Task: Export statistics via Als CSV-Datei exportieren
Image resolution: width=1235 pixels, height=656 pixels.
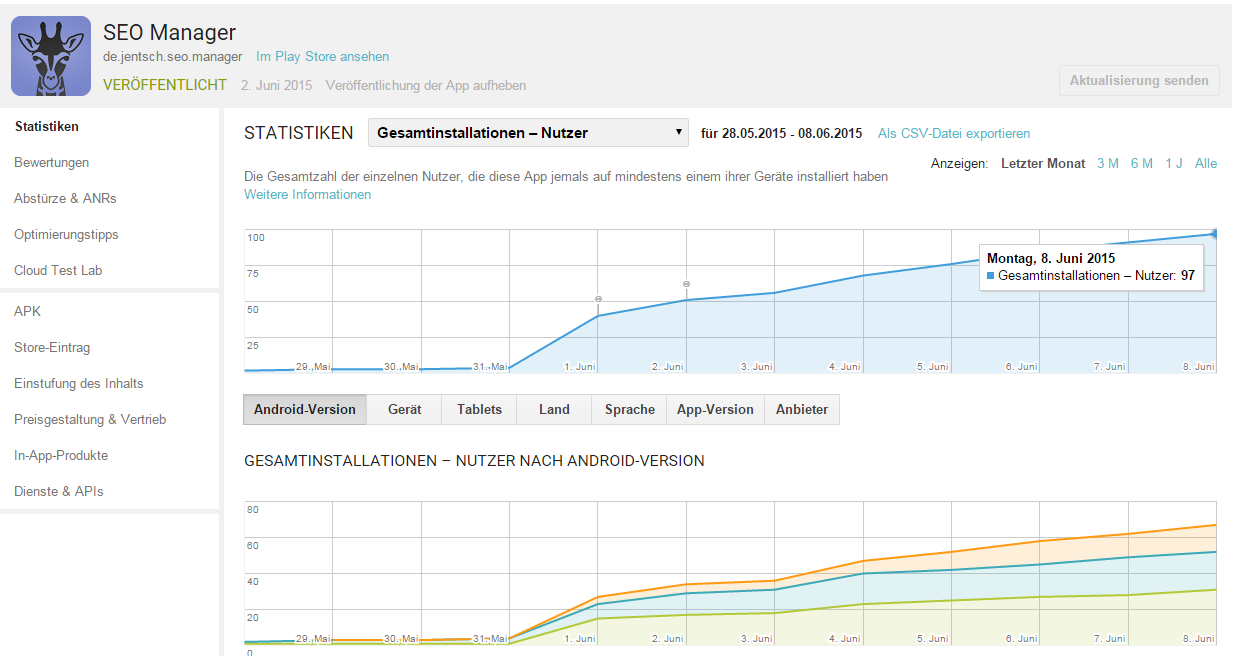Action: point(954,133)
